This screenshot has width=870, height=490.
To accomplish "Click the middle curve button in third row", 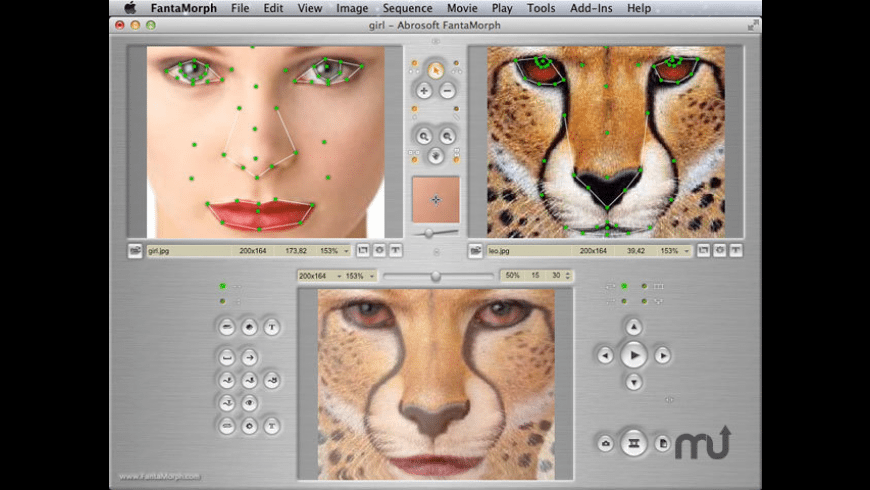I will click(249, 380).
